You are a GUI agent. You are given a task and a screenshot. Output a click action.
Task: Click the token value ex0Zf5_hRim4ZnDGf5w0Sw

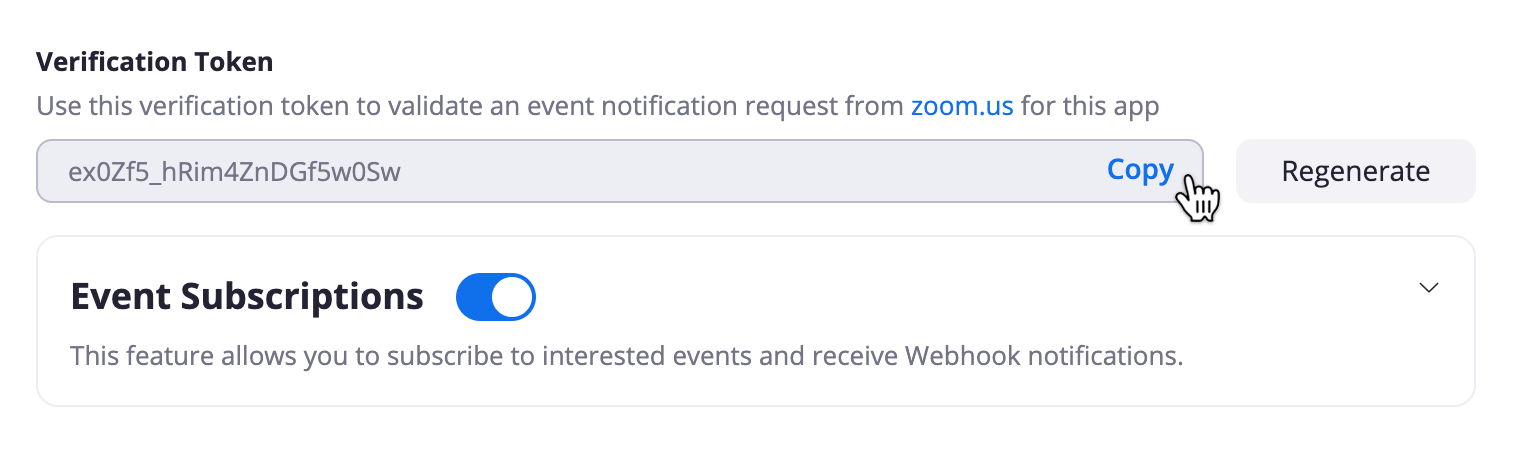[x=234, y=172]
